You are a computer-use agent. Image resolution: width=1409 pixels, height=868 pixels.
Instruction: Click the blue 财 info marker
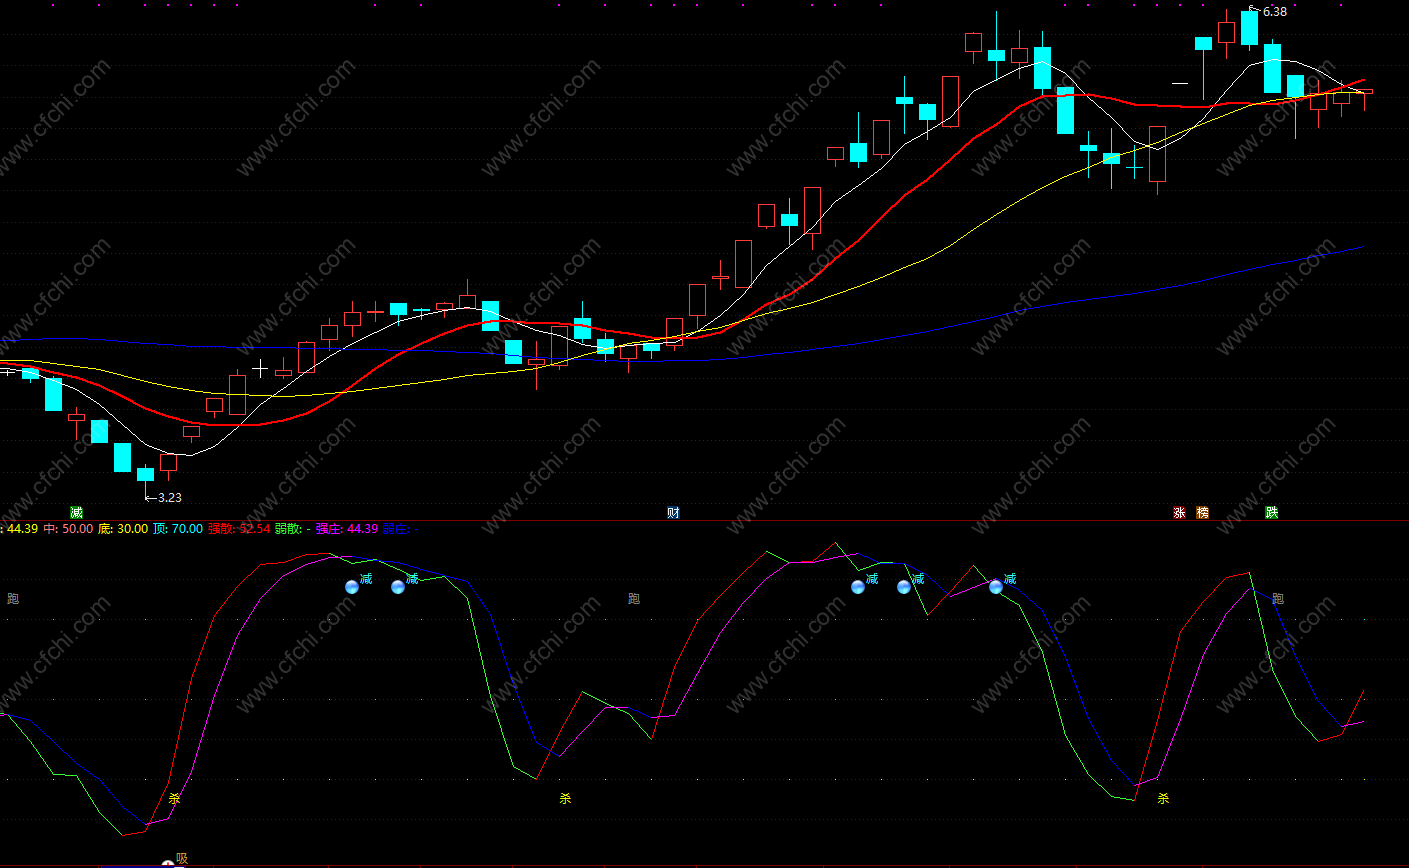tap(674, 513)
